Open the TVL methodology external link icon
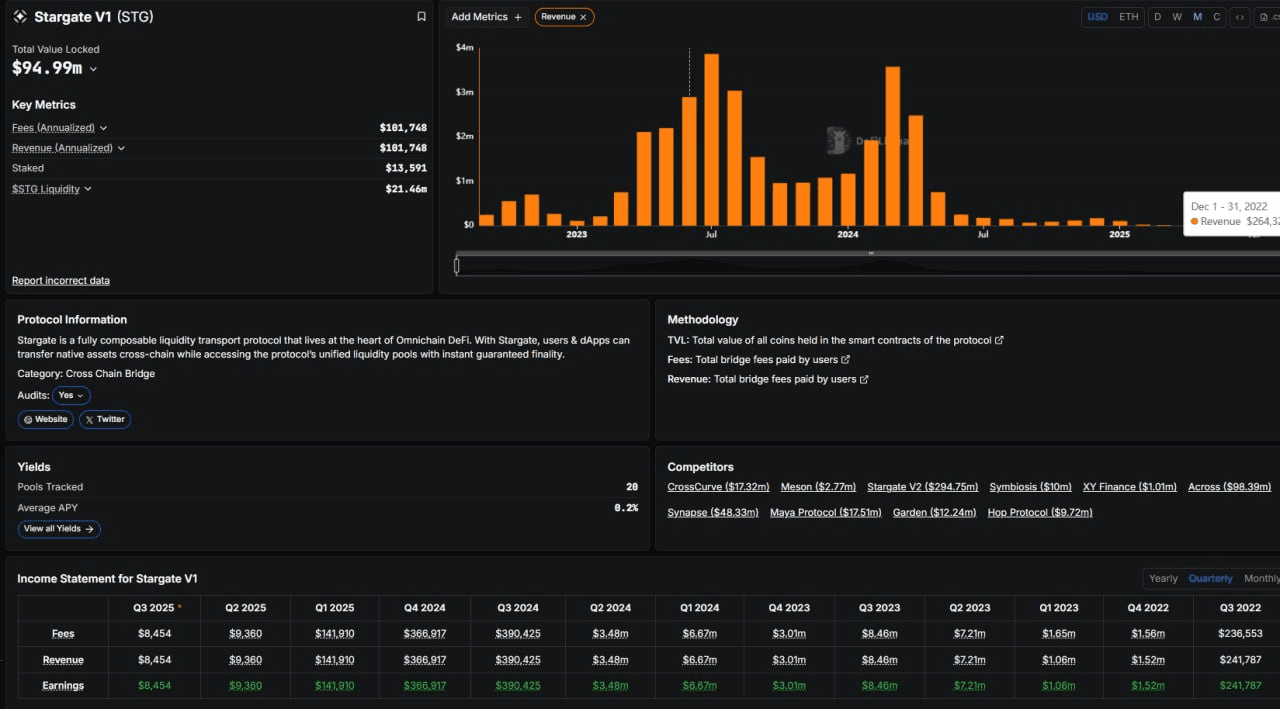Viewport: 1280px width, 709px height. [x=999, y=340]
